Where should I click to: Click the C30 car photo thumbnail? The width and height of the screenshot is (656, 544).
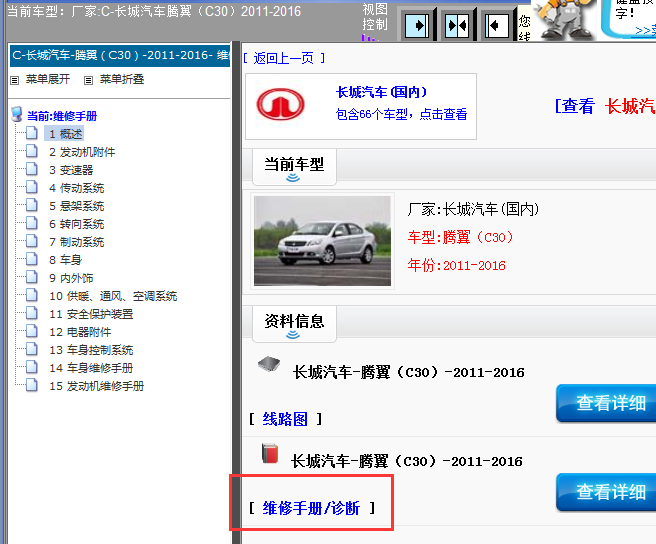click(x=322, y=241)
